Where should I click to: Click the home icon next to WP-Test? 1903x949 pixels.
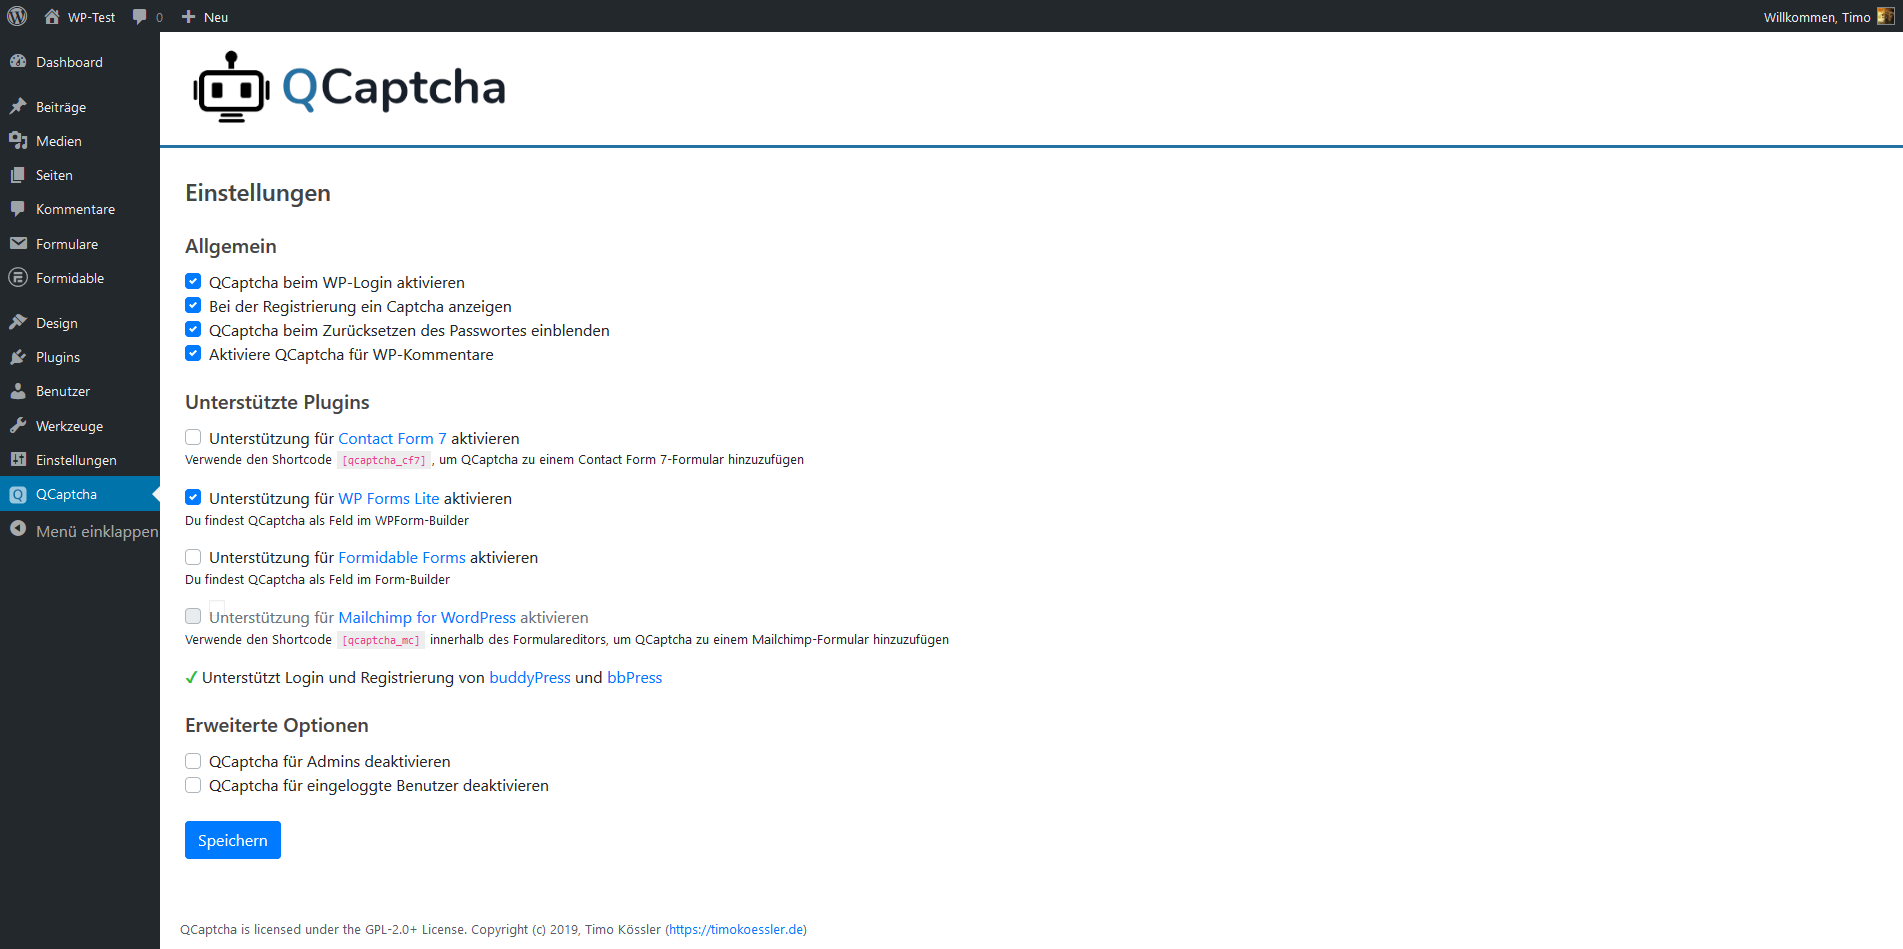[x=52, y=16]
